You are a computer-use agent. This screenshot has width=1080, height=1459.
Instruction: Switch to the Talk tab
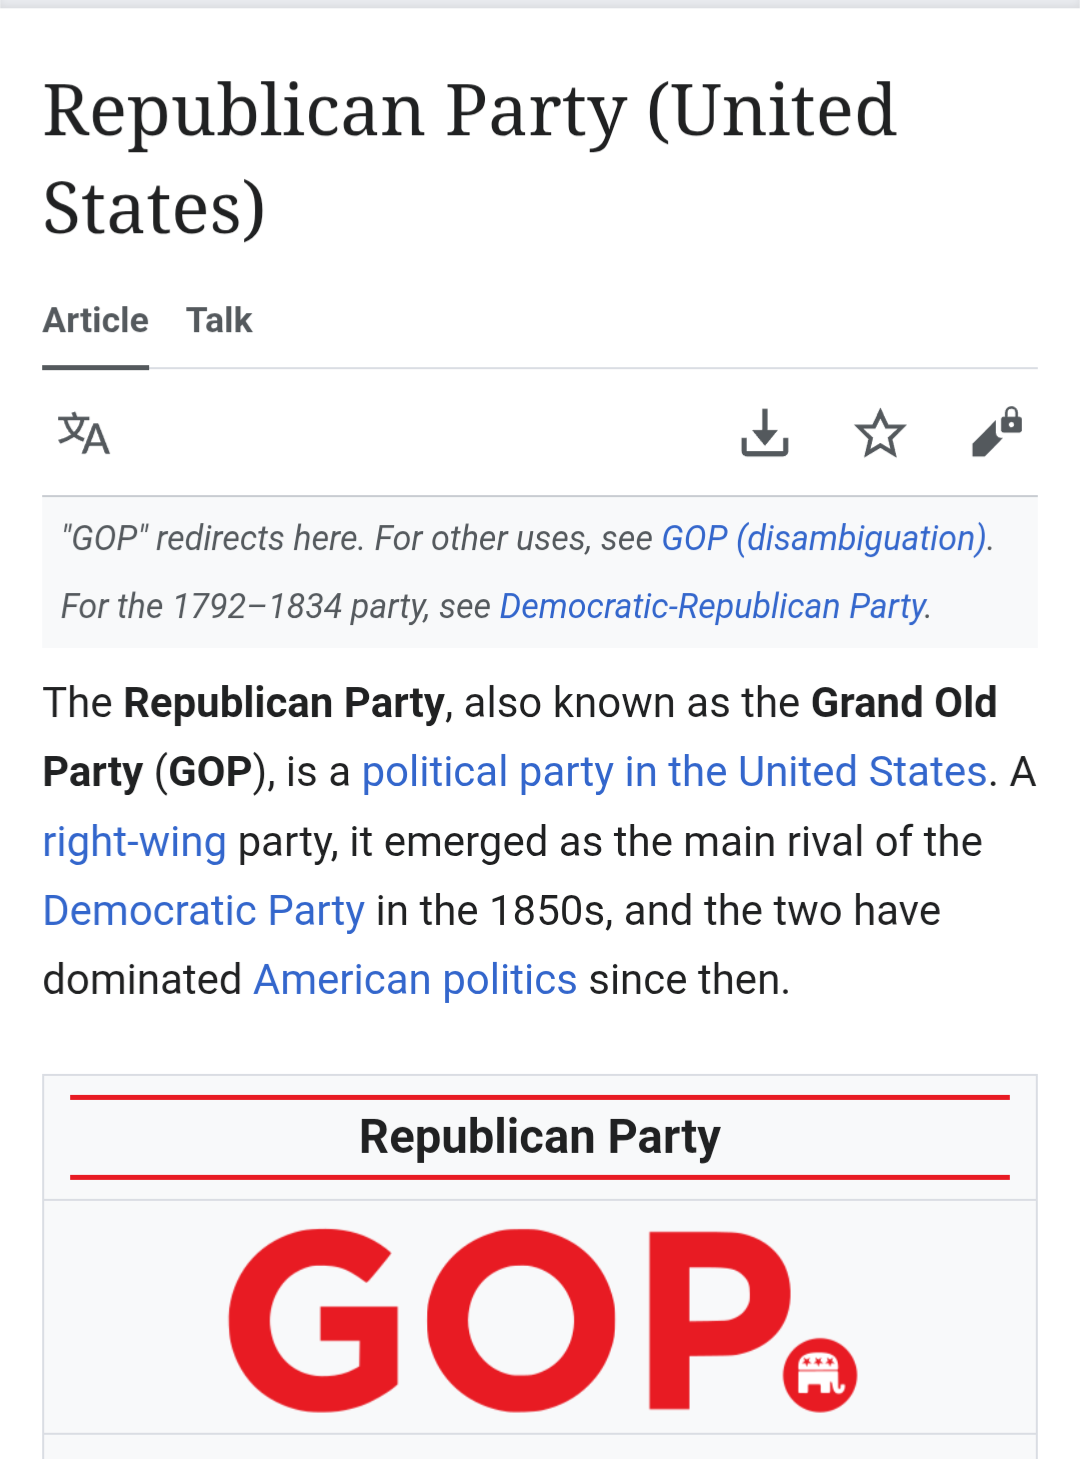coord(219,321)
